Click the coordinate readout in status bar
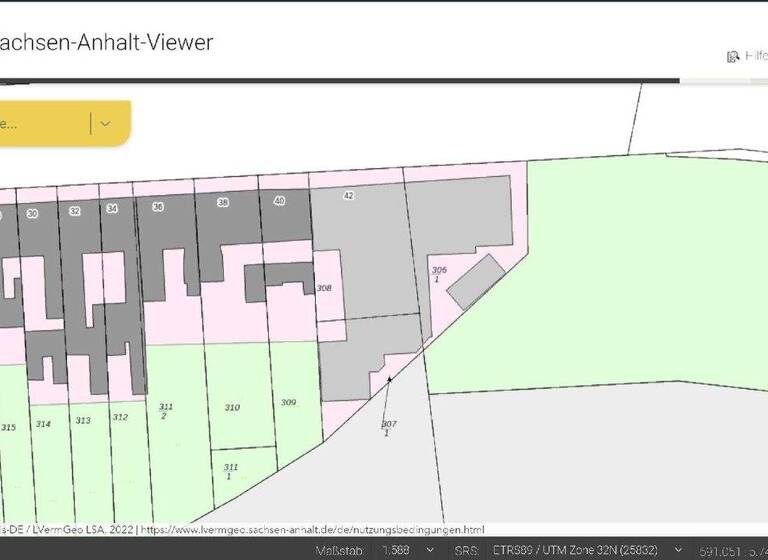Image resolution: width=768 pixels, height=560 pixels. click(732, 550)
